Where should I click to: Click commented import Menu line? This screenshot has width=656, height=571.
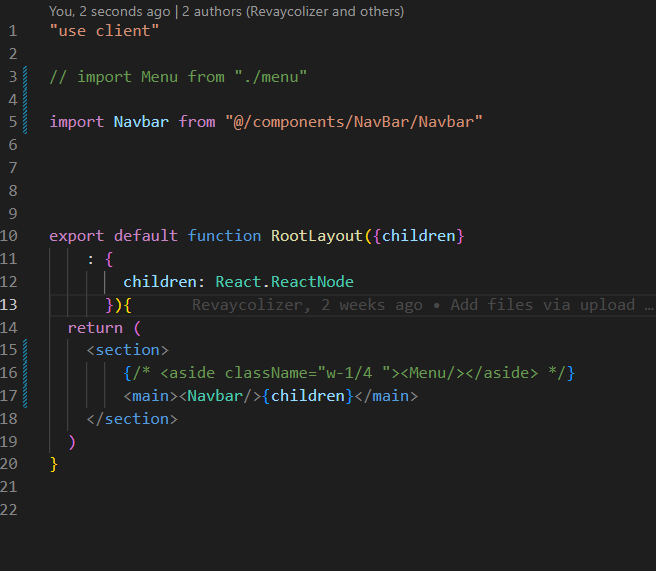(178, 77)
